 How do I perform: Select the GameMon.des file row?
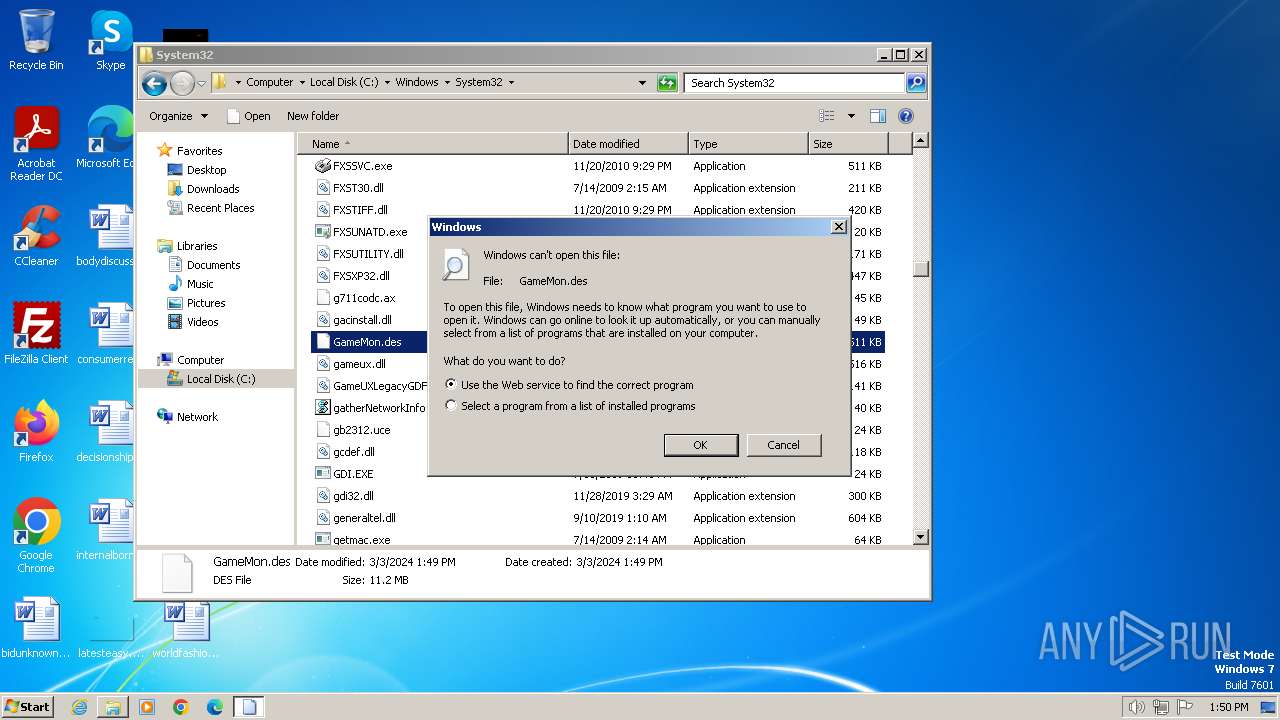[598, 342]
